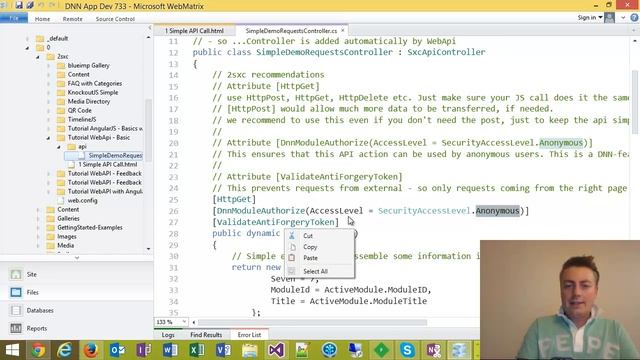Open the Find Results bottom tab
640x360 pixels.
[206, 335]
